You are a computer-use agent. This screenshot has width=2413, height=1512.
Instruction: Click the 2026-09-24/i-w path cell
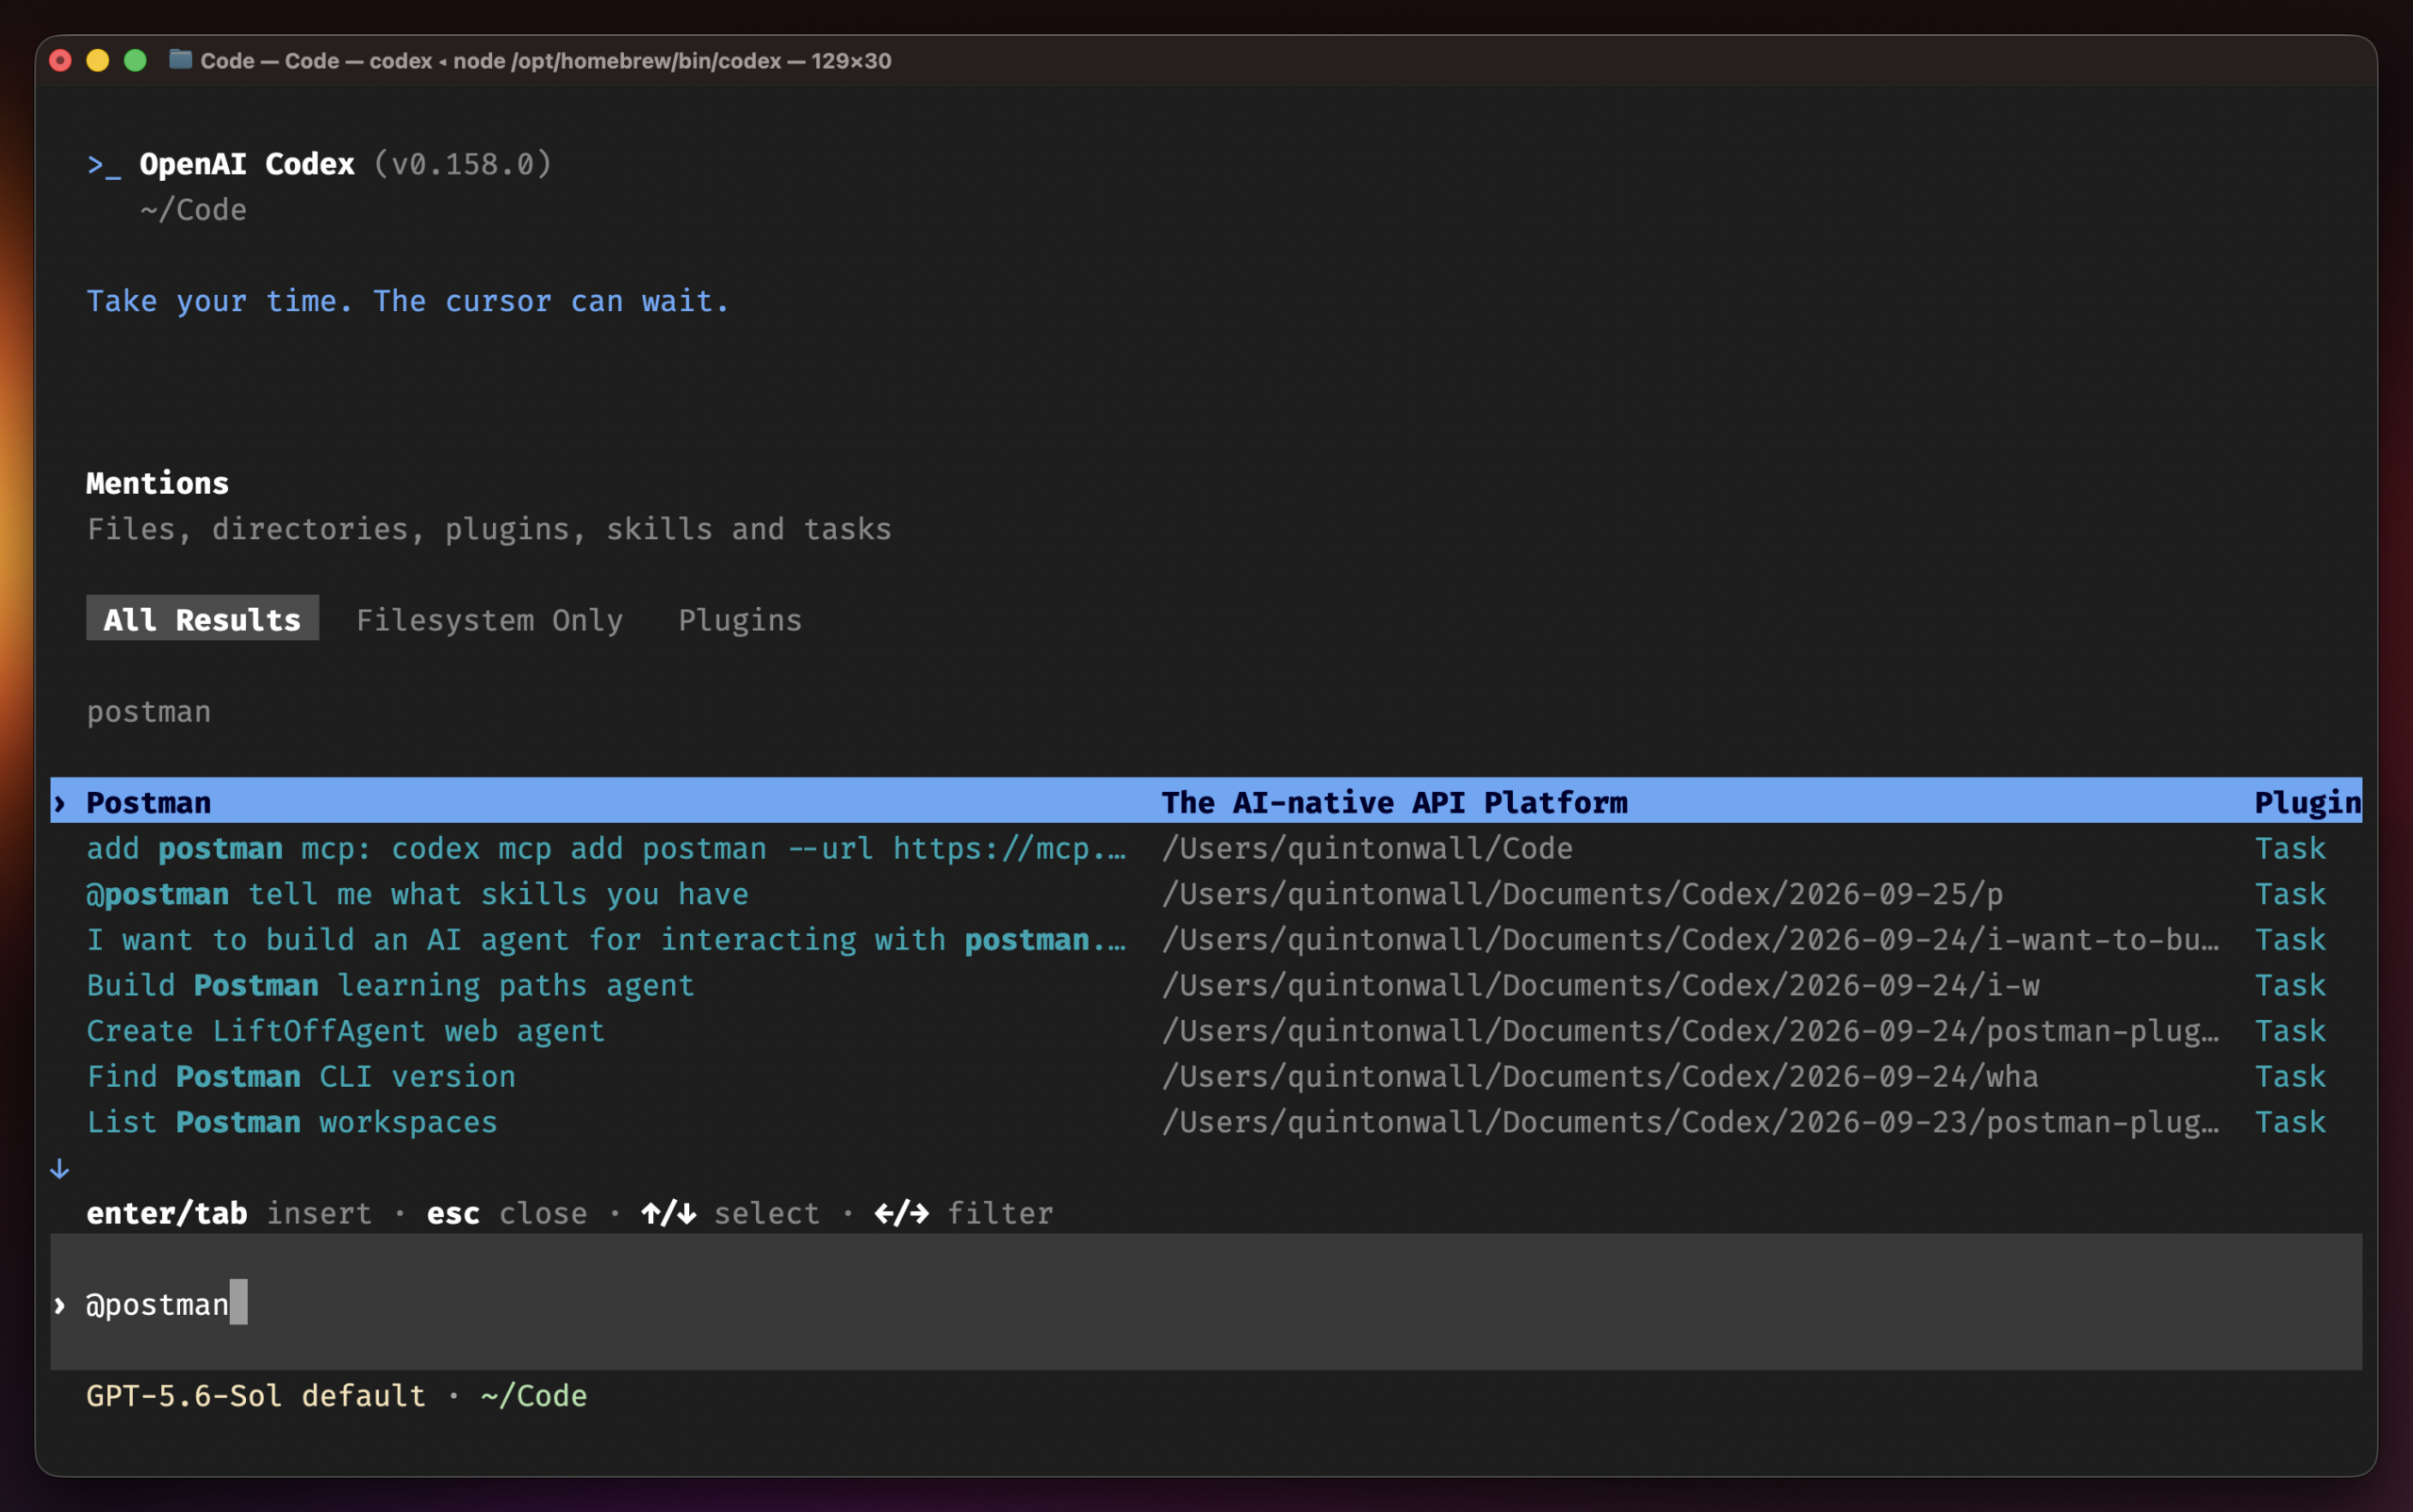coord(1600,985)
